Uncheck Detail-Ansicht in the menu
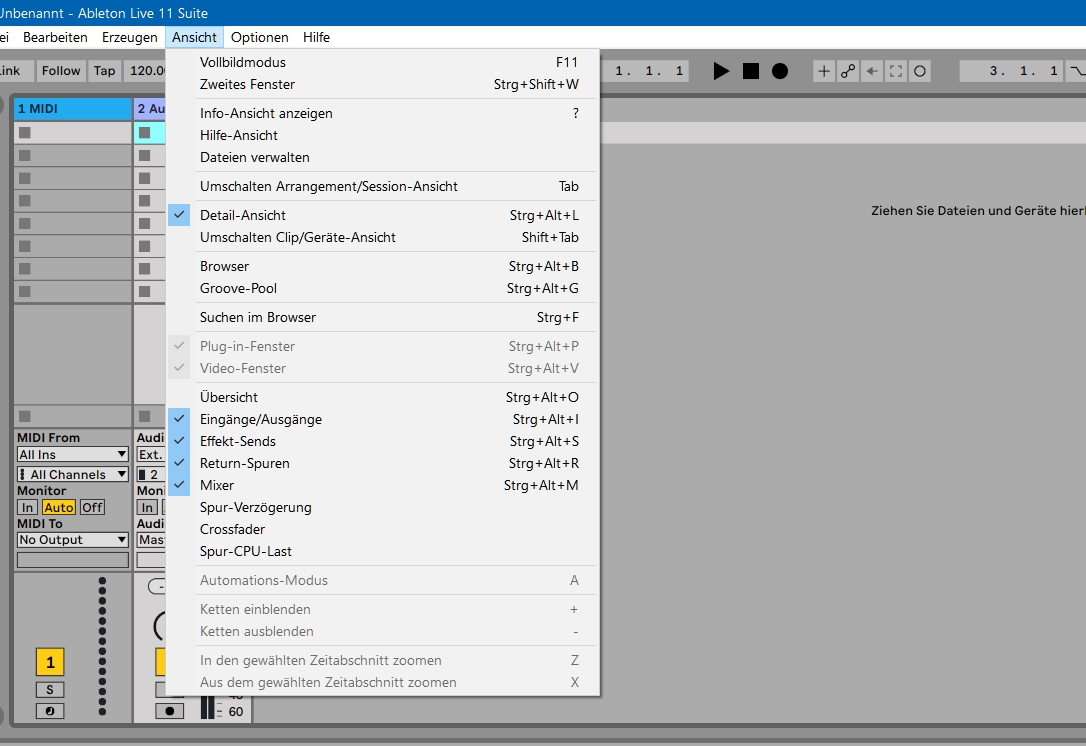Screen dimensions: 1086x746 [382, 215]
